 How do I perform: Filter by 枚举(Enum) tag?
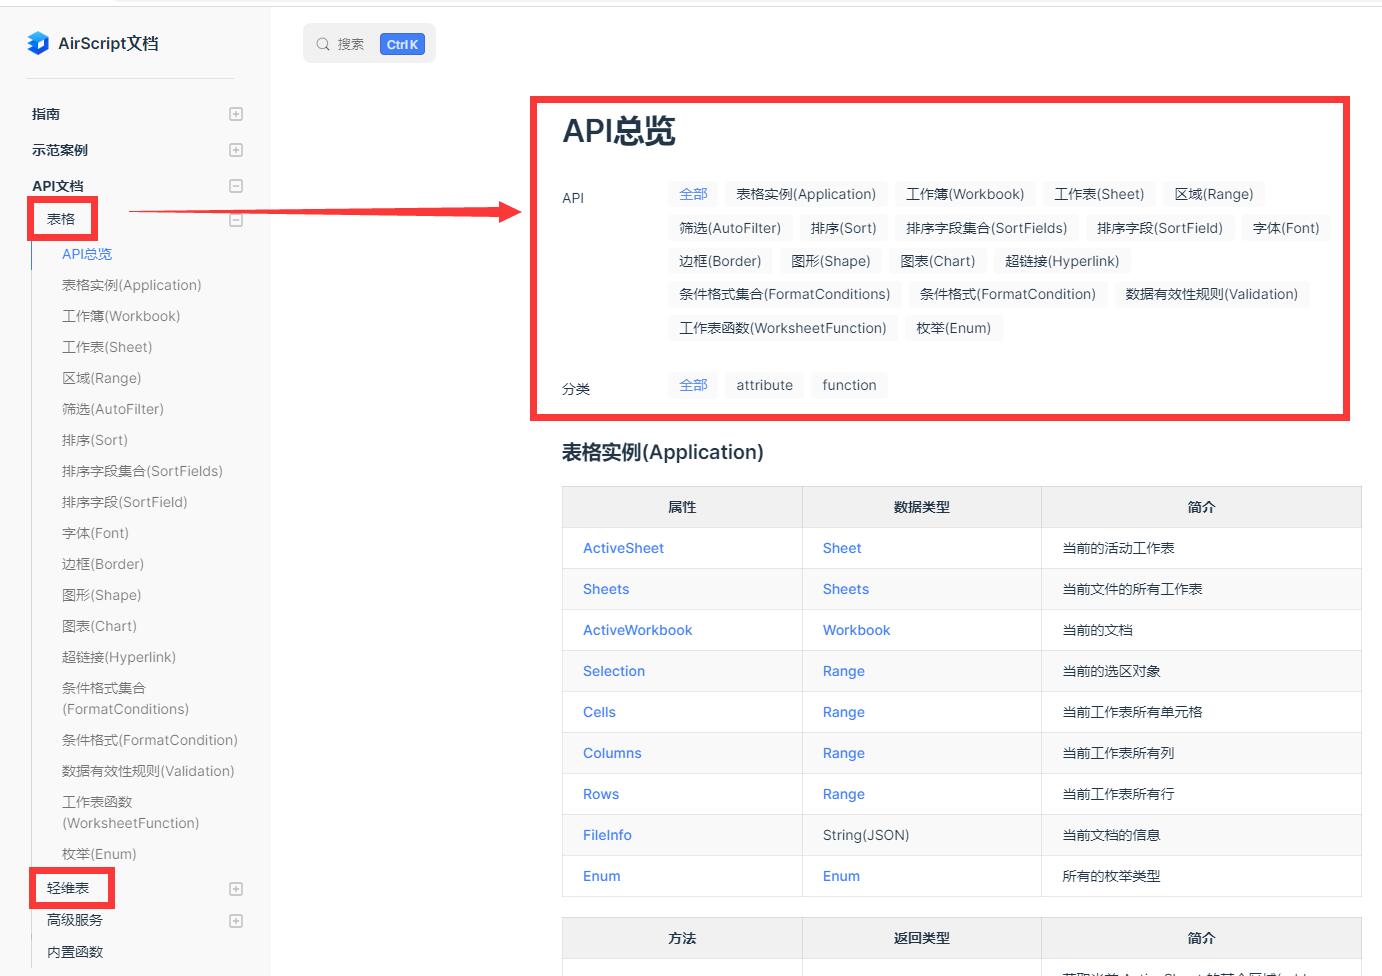pos(954,328)
